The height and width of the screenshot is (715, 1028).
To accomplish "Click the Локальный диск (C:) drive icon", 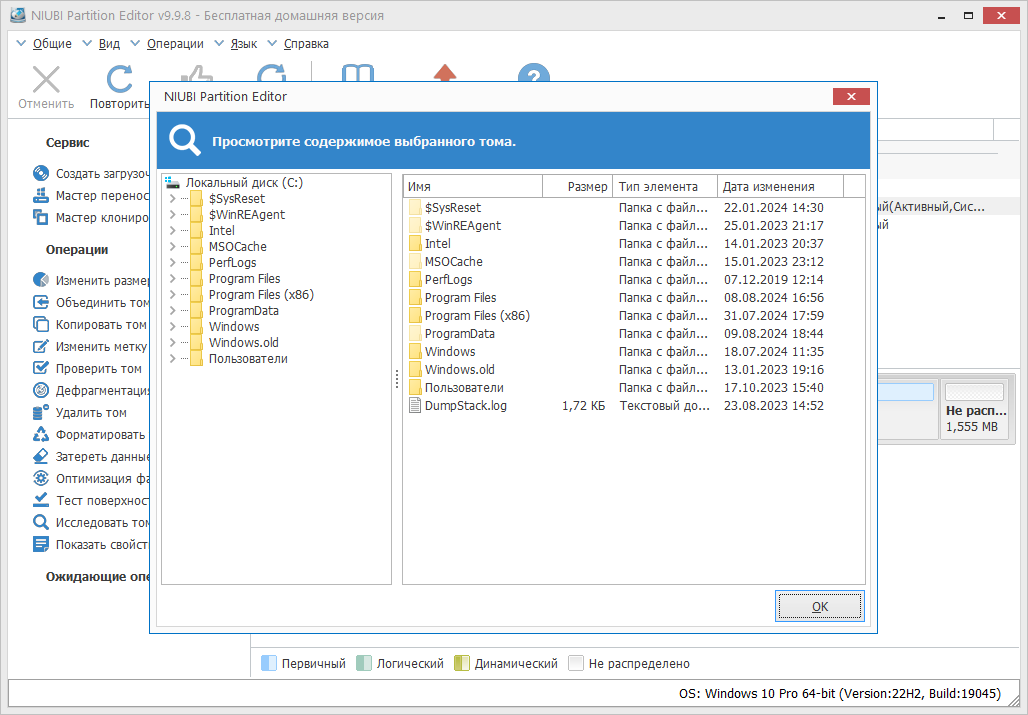I will point(172,182).
